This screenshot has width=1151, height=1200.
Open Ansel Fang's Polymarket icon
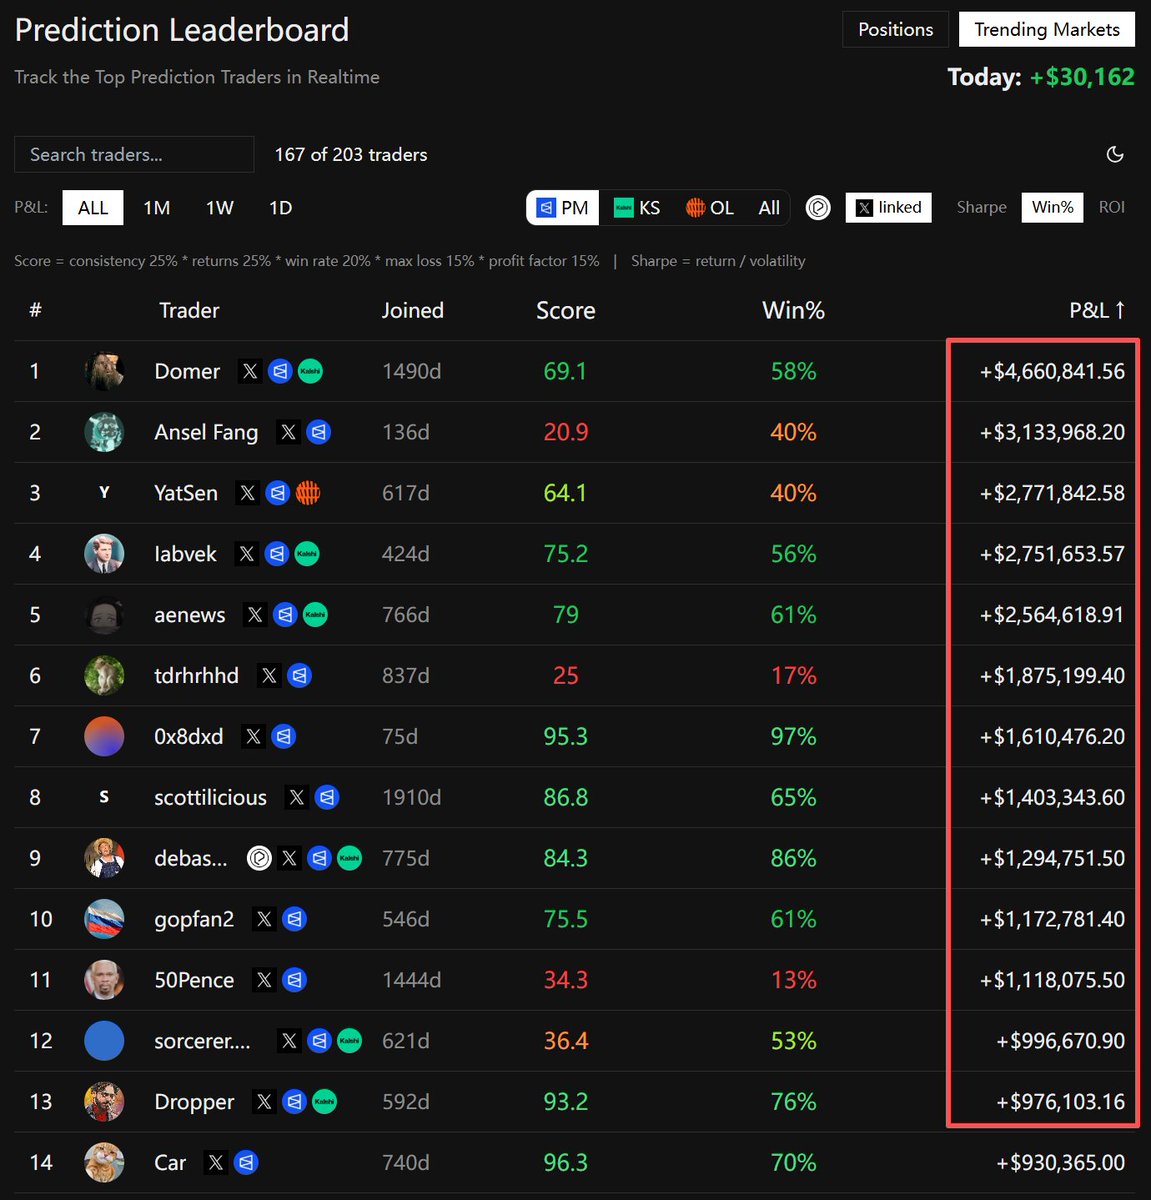click(x=319, y=432)
